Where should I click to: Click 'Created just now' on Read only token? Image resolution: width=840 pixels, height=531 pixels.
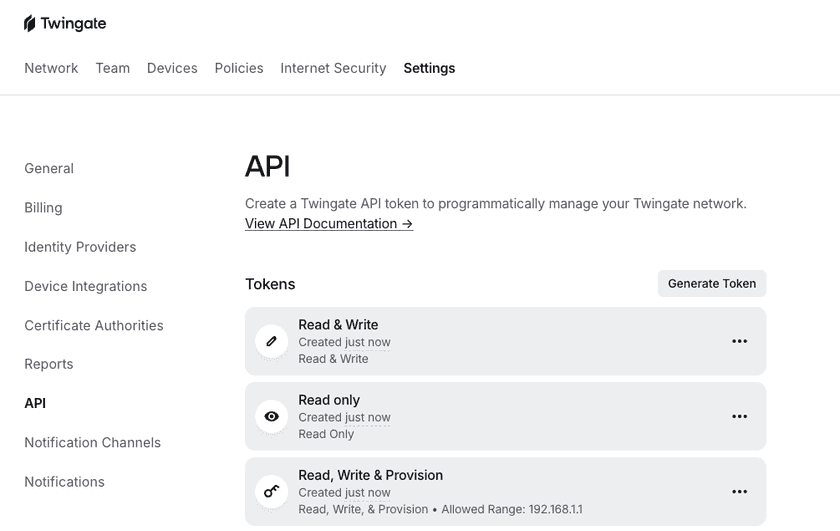pos(344,417)
